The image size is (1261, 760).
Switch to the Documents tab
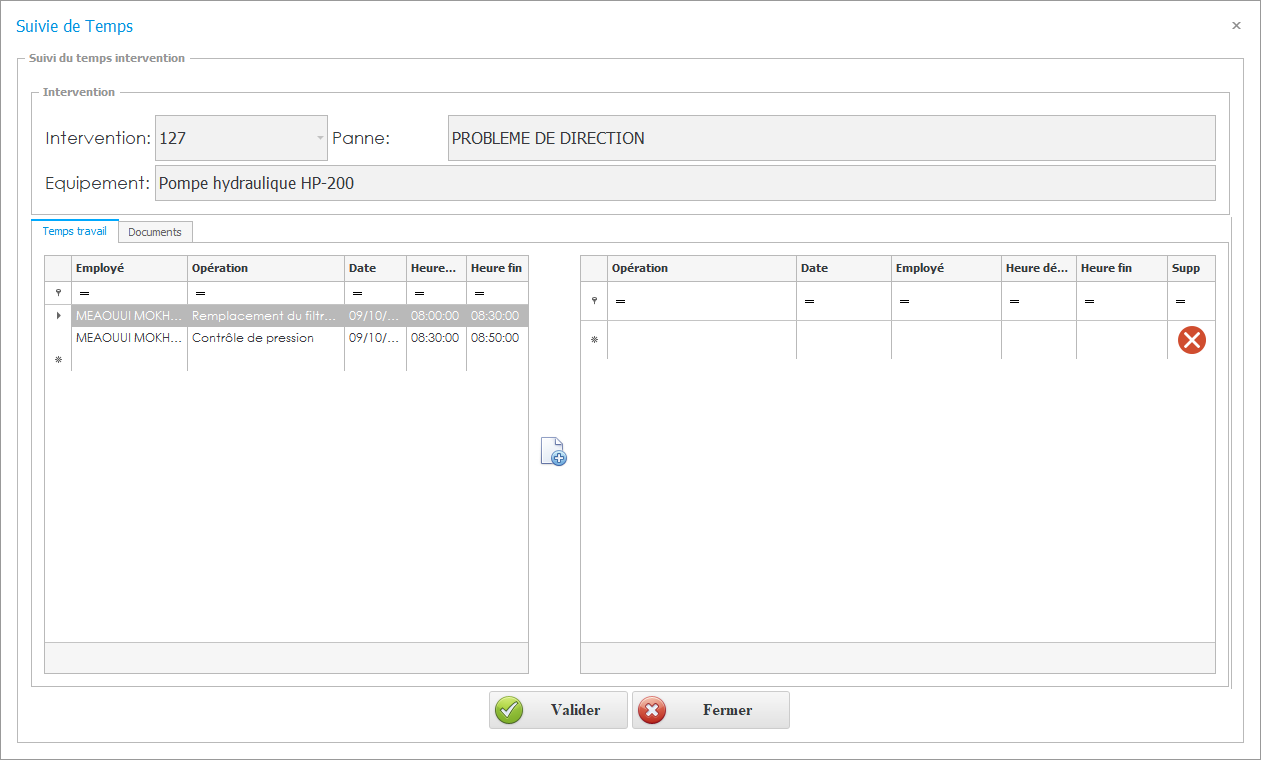155,232
